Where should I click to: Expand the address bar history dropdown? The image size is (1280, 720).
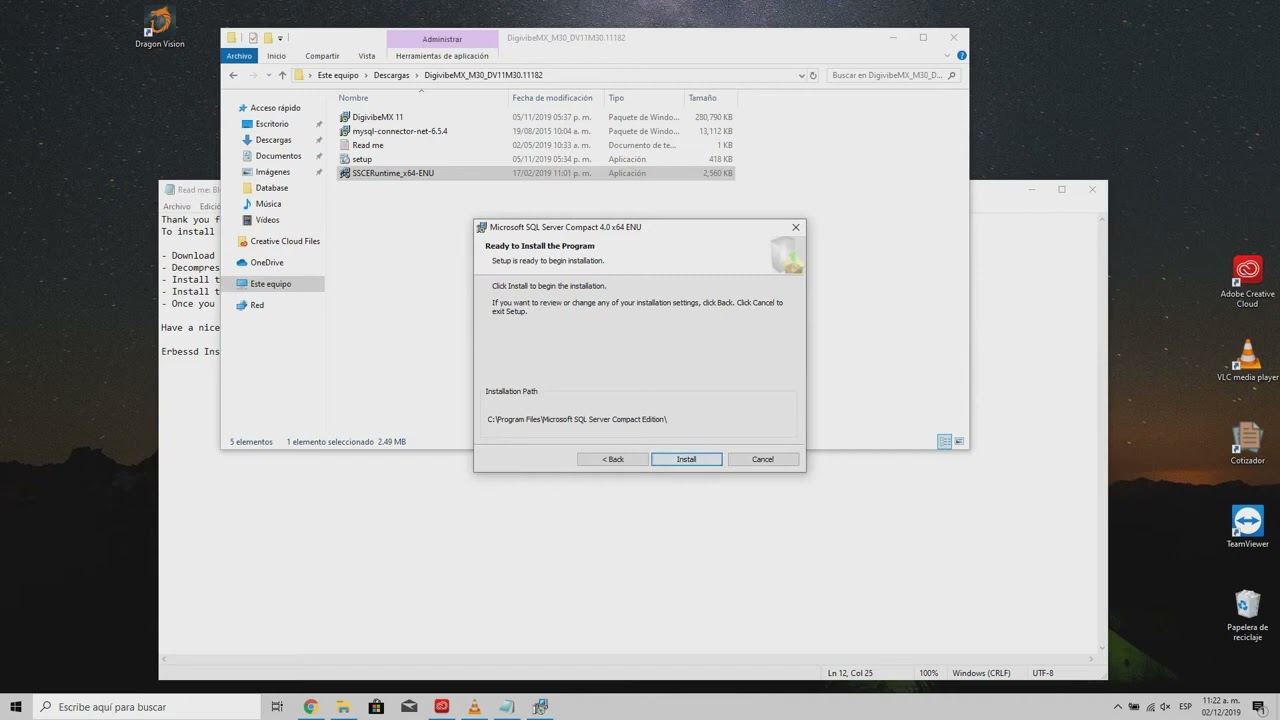(x=801, y=75)
